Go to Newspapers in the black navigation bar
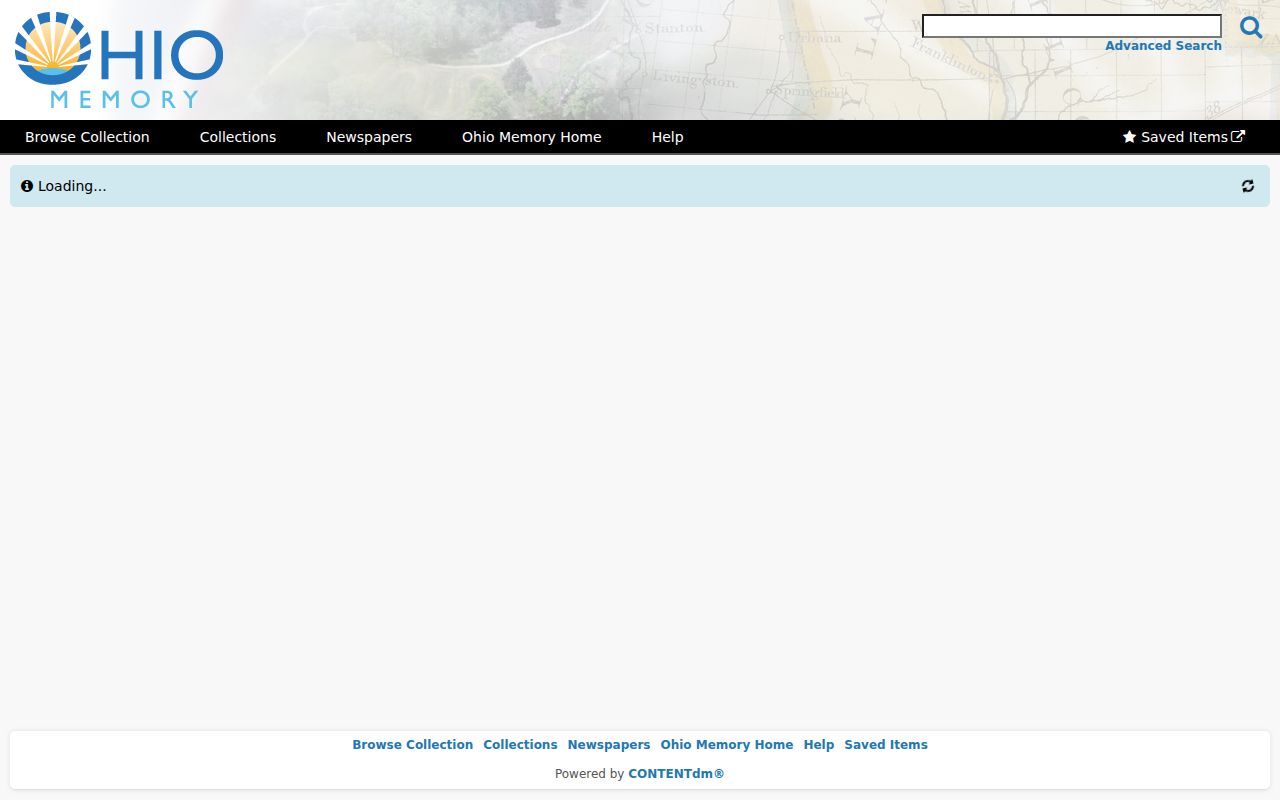This screenshot has width=1280, height=800. point(369,137)
